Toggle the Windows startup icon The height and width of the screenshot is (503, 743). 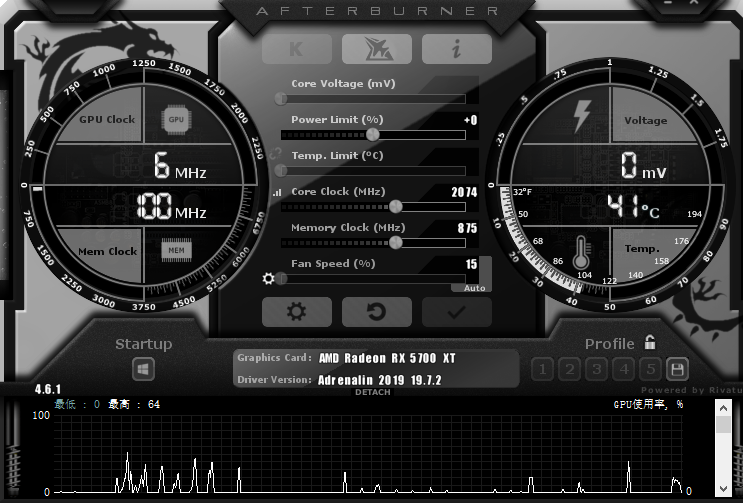pos(143,369)
